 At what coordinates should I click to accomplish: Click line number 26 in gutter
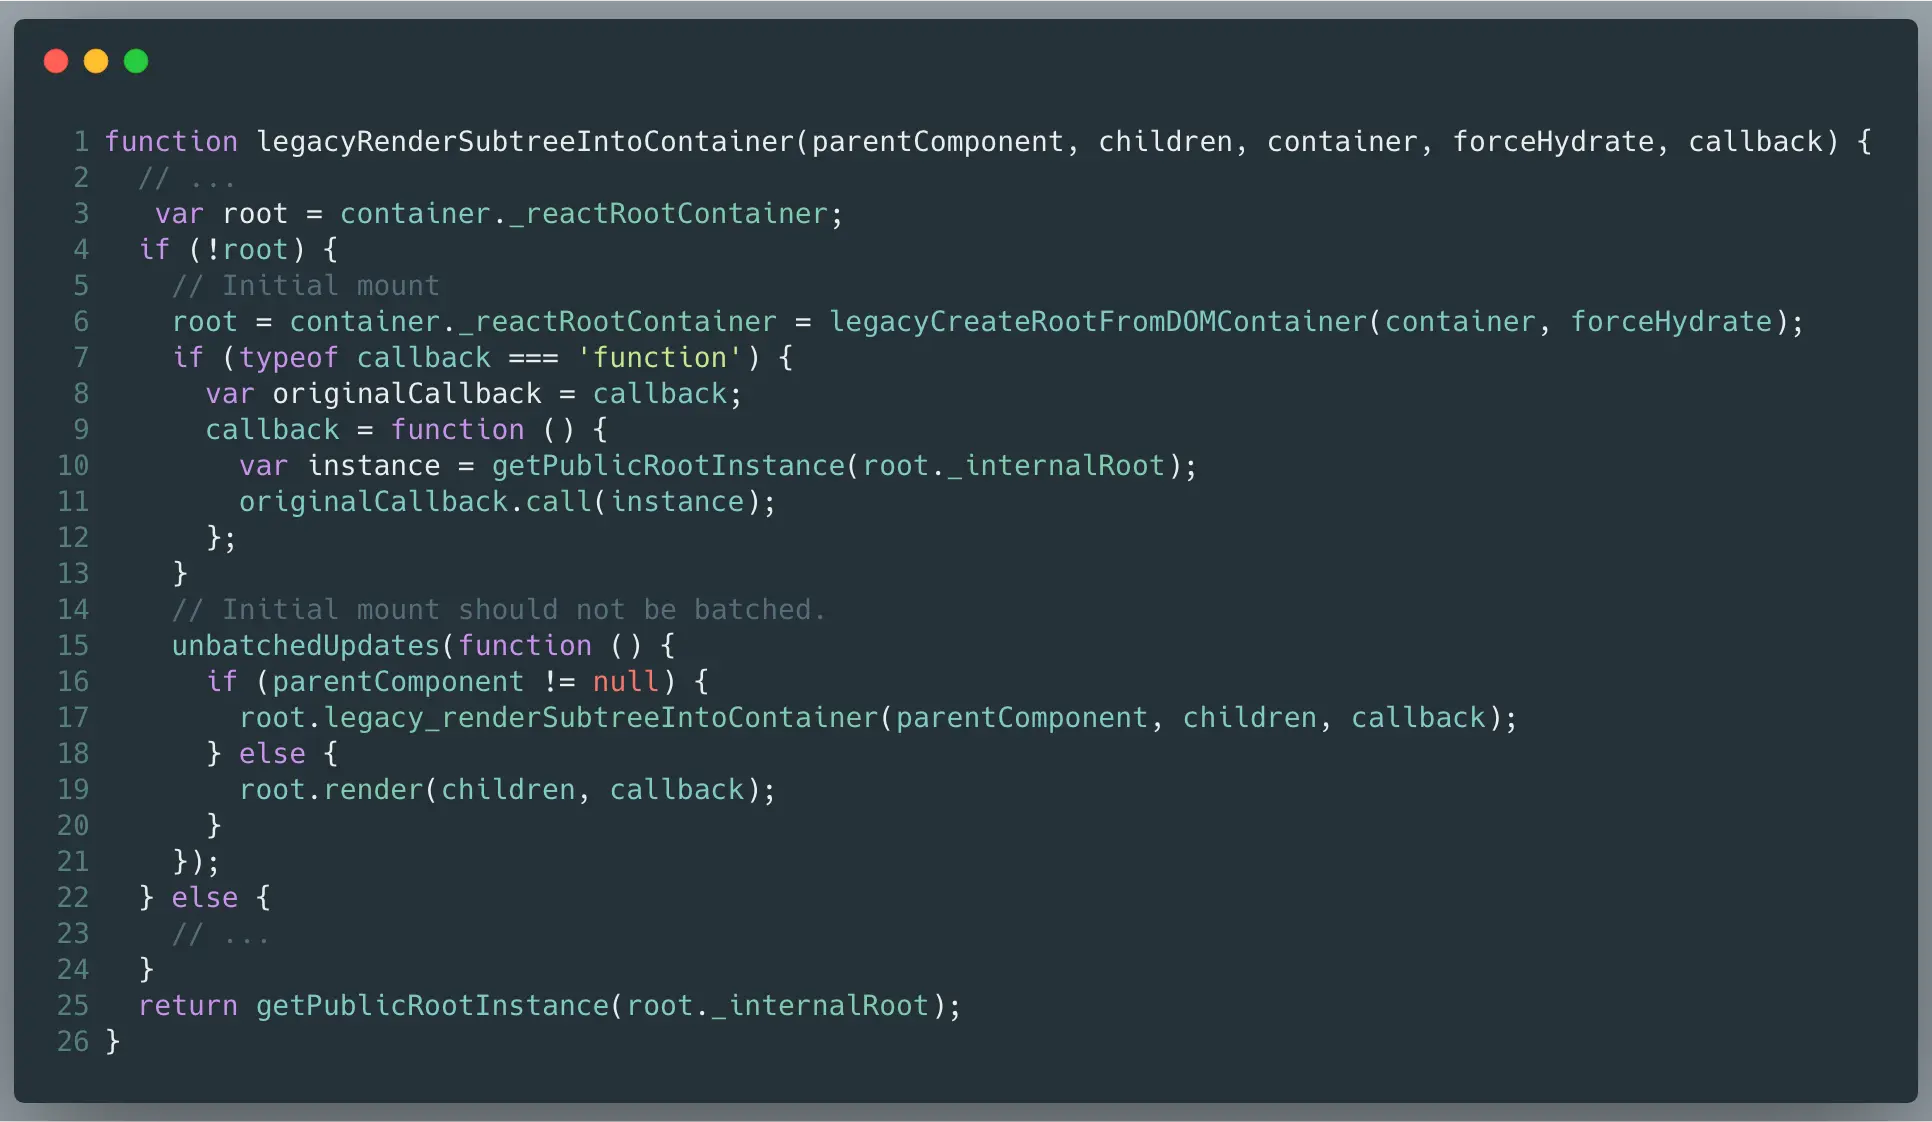point(73,1042)
